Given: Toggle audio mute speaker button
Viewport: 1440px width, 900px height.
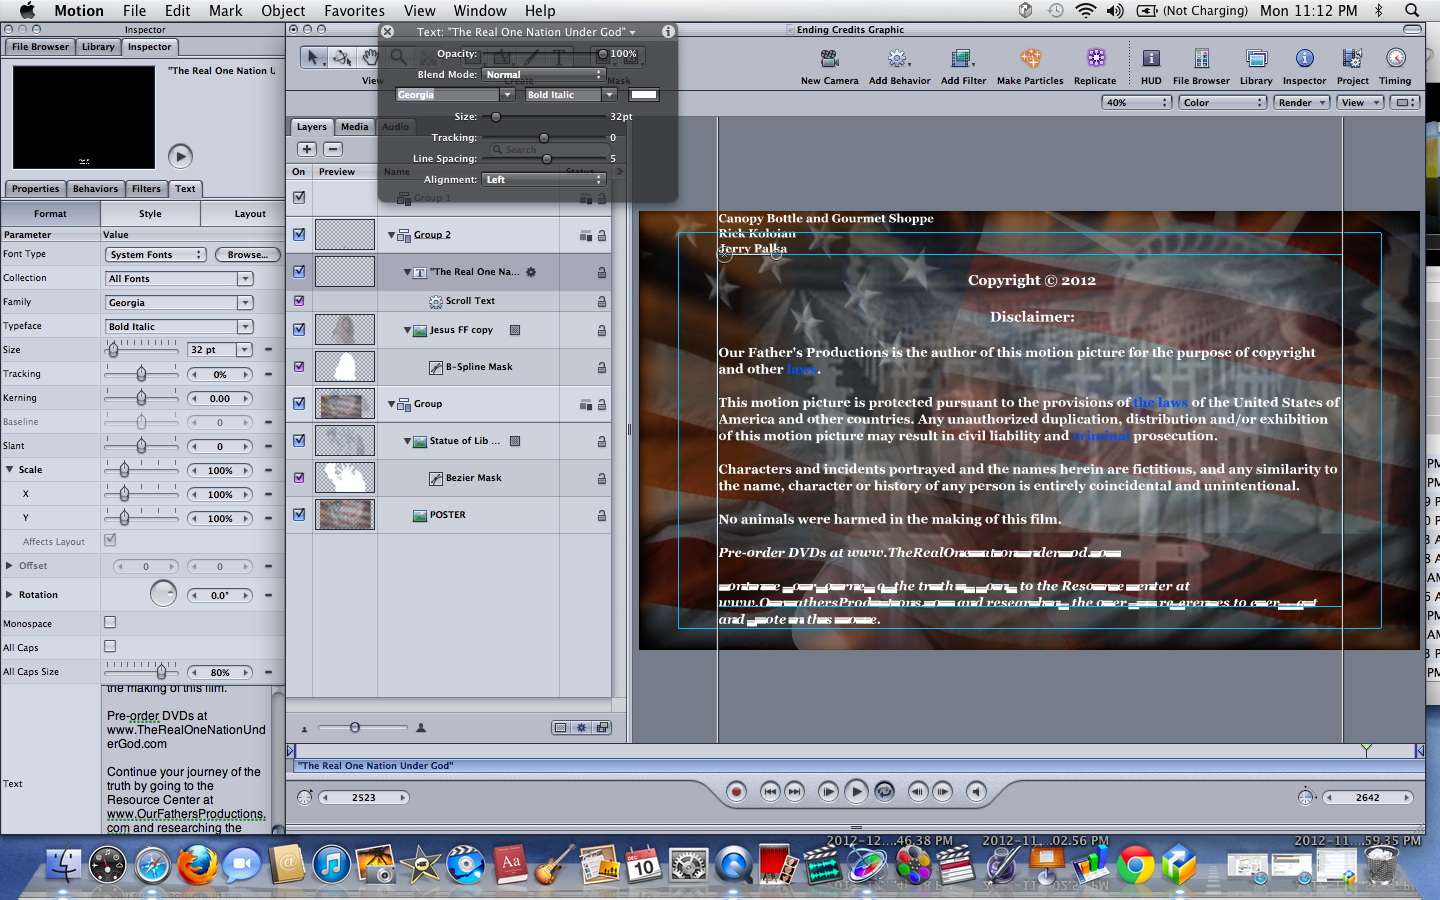Looking at the screenshot, I should point(976,791).
